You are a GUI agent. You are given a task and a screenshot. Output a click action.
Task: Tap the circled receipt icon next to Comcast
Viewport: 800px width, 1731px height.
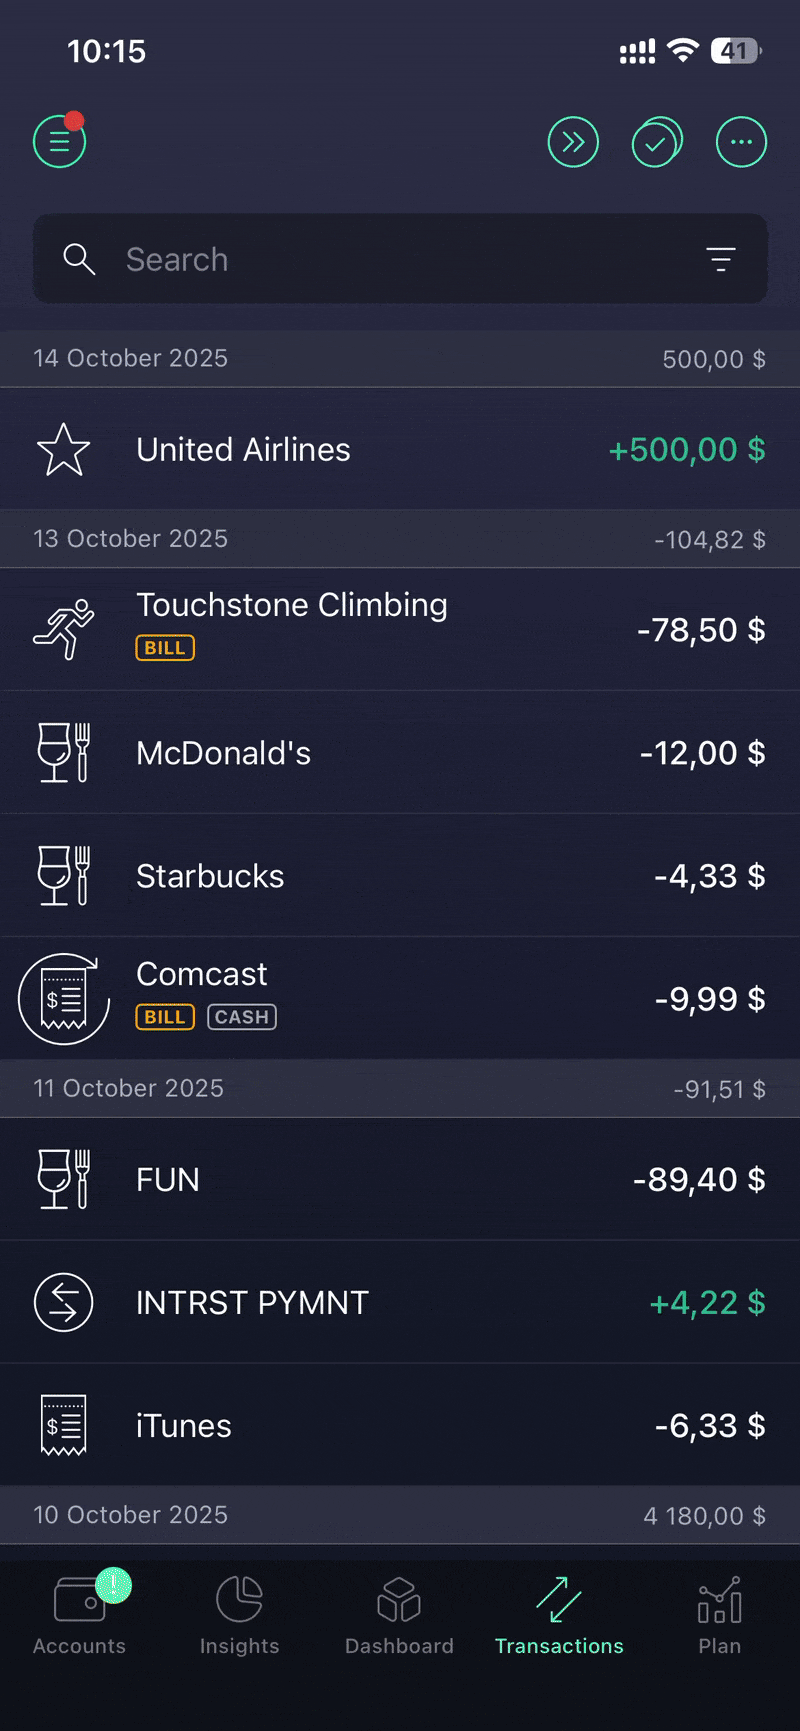coord(64,999)
